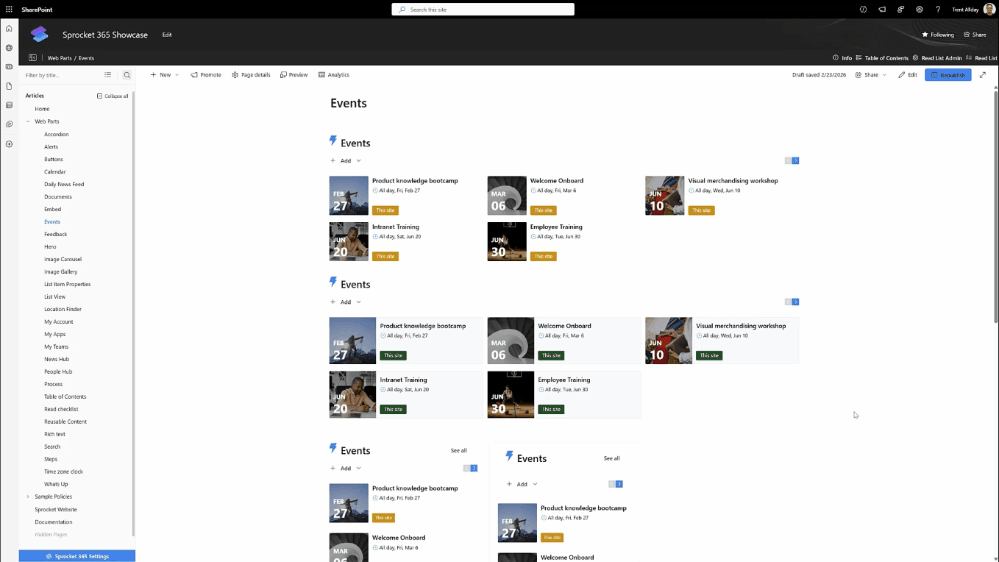Open the files page icon in the left rail
The height and width of the screenshot is (562, 999).
(x=9, y=86)
